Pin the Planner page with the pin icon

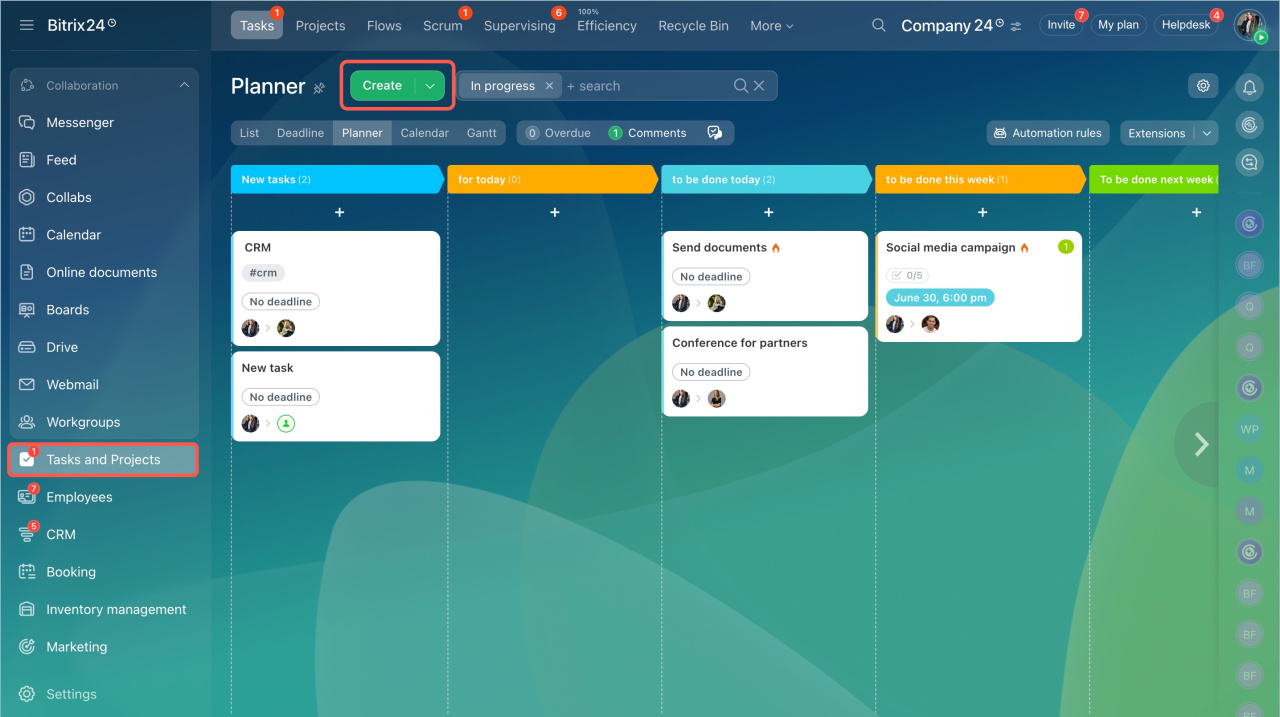click(x=319, y=88)
